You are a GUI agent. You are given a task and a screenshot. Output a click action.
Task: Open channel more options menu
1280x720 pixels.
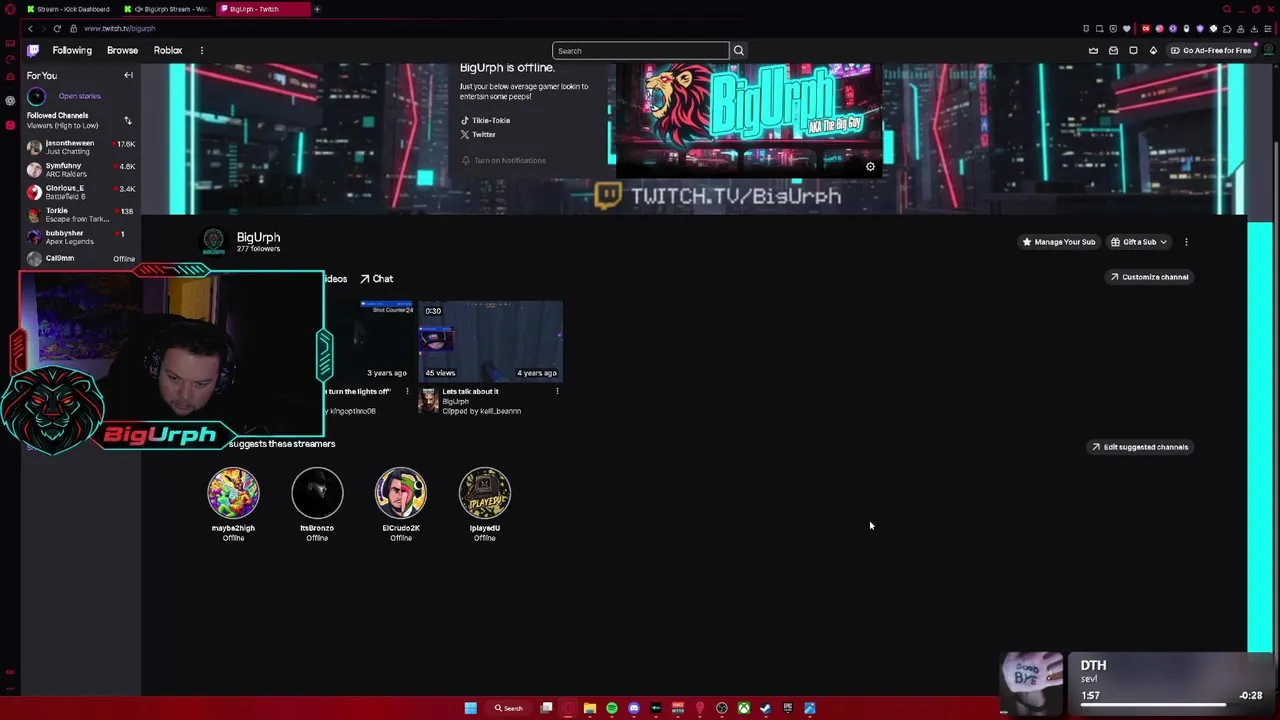[x=1186, y=242]
